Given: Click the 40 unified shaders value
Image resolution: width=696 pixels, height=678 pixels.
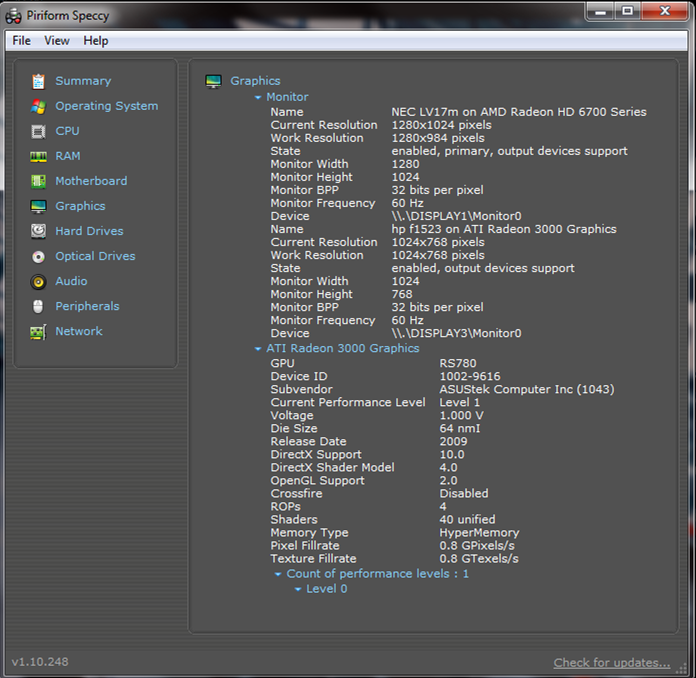Looking at the screenshot, I should click(467, 519).
